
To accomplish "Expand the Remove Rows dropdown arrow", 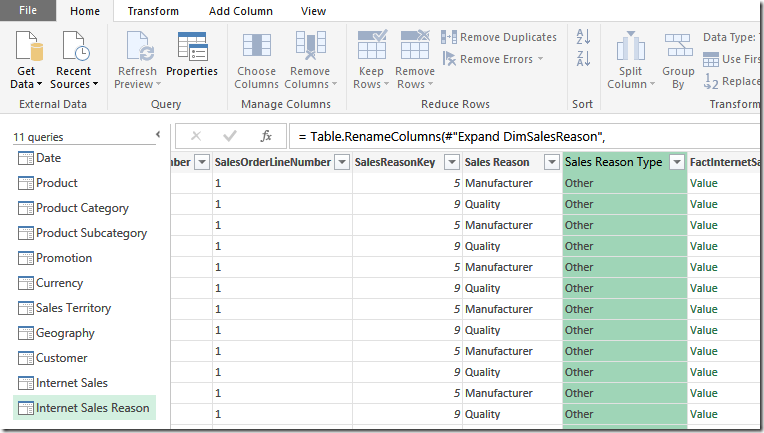I will pyautogui.click(x=430, y=84).
